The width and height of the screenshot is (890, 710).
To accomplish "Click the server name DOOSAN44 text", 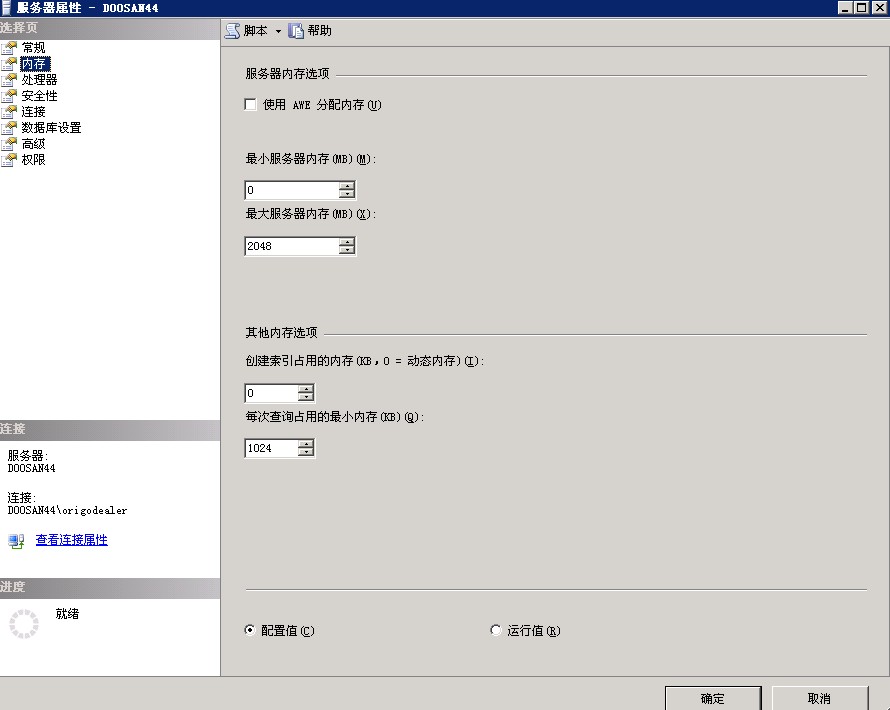I will 31,468.
